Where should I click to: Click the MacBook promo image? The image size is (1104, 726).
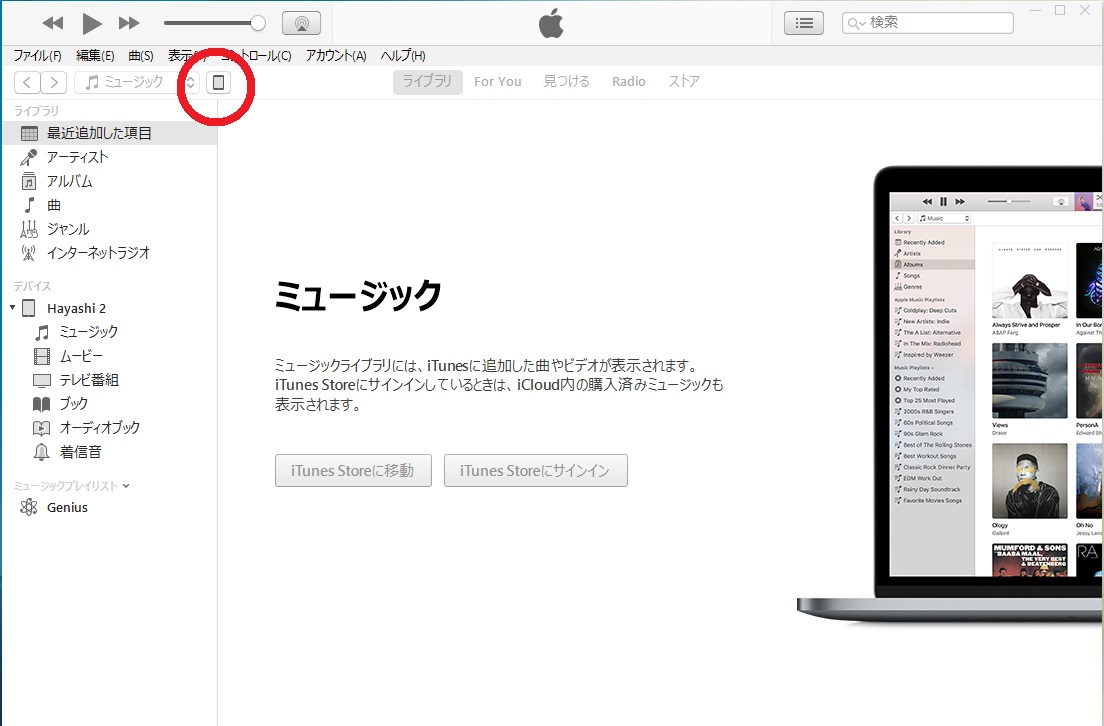[x=950, y=396]
